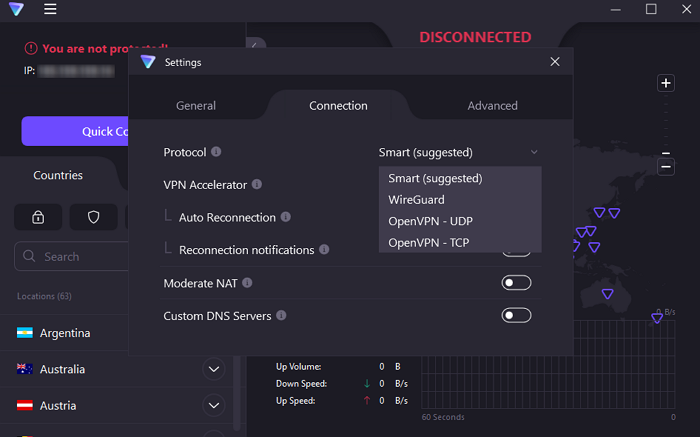Select the Secure Core lock filter icon
This screenshot has width=700, height=437.
38,217
